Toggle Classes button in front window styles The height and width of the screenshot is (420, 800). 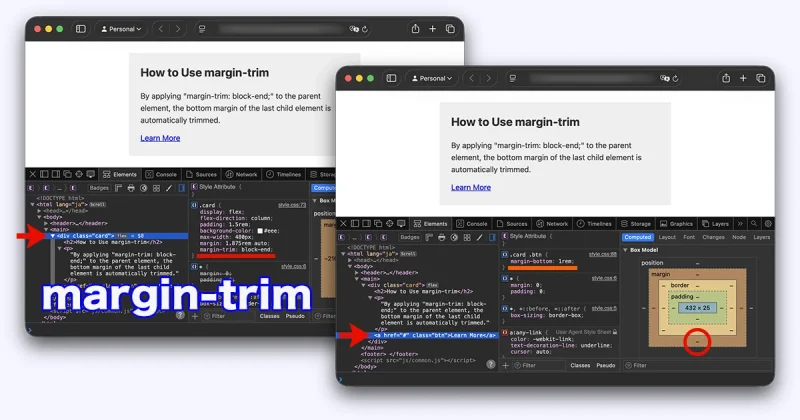tap(580, 365)
